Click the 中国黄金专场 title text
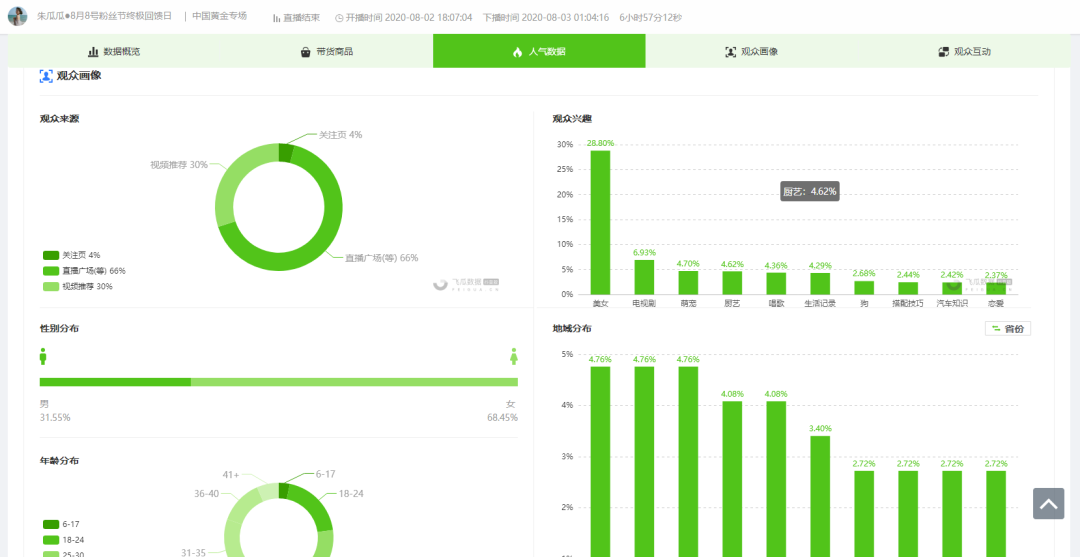The image size is (1080, 557). [220, 16]
